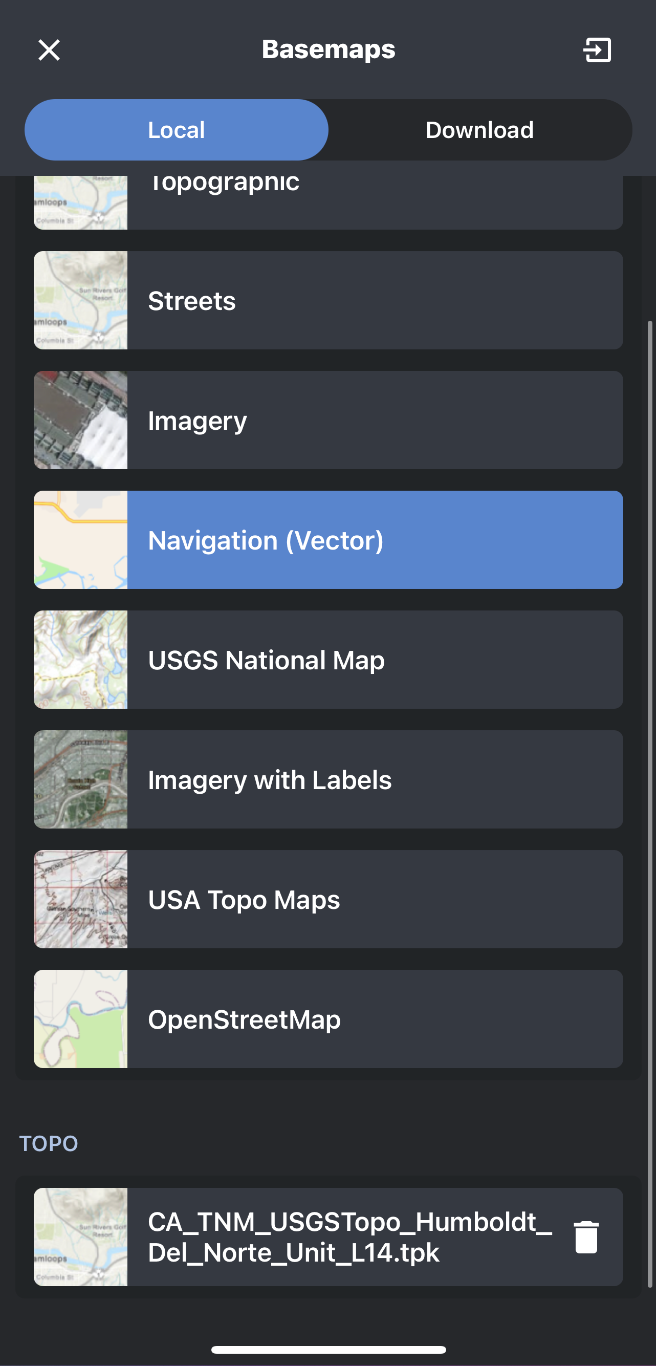Switch to the Local tab
The width and height of the screenshot is (656, 1366).
coord(176,130)
